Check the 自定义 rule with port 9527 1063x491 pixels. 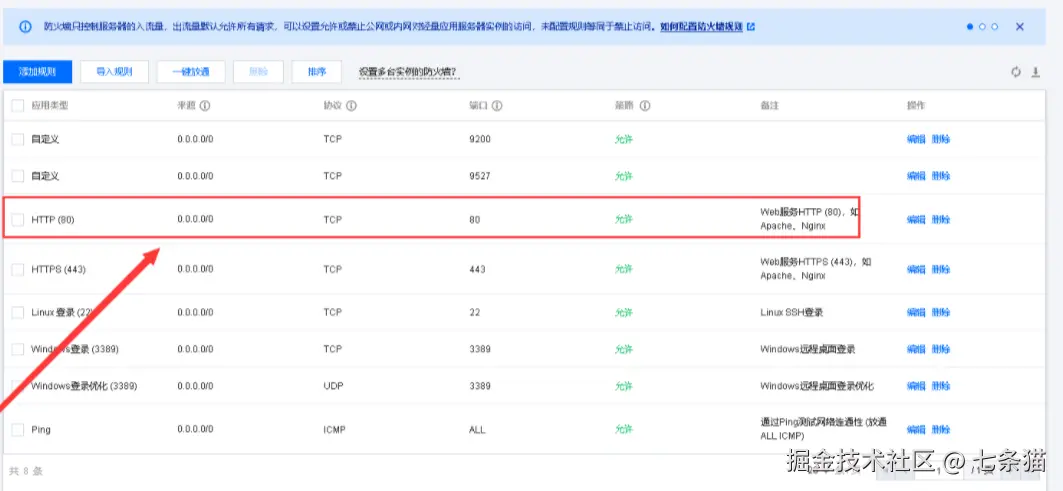(18, 176)
